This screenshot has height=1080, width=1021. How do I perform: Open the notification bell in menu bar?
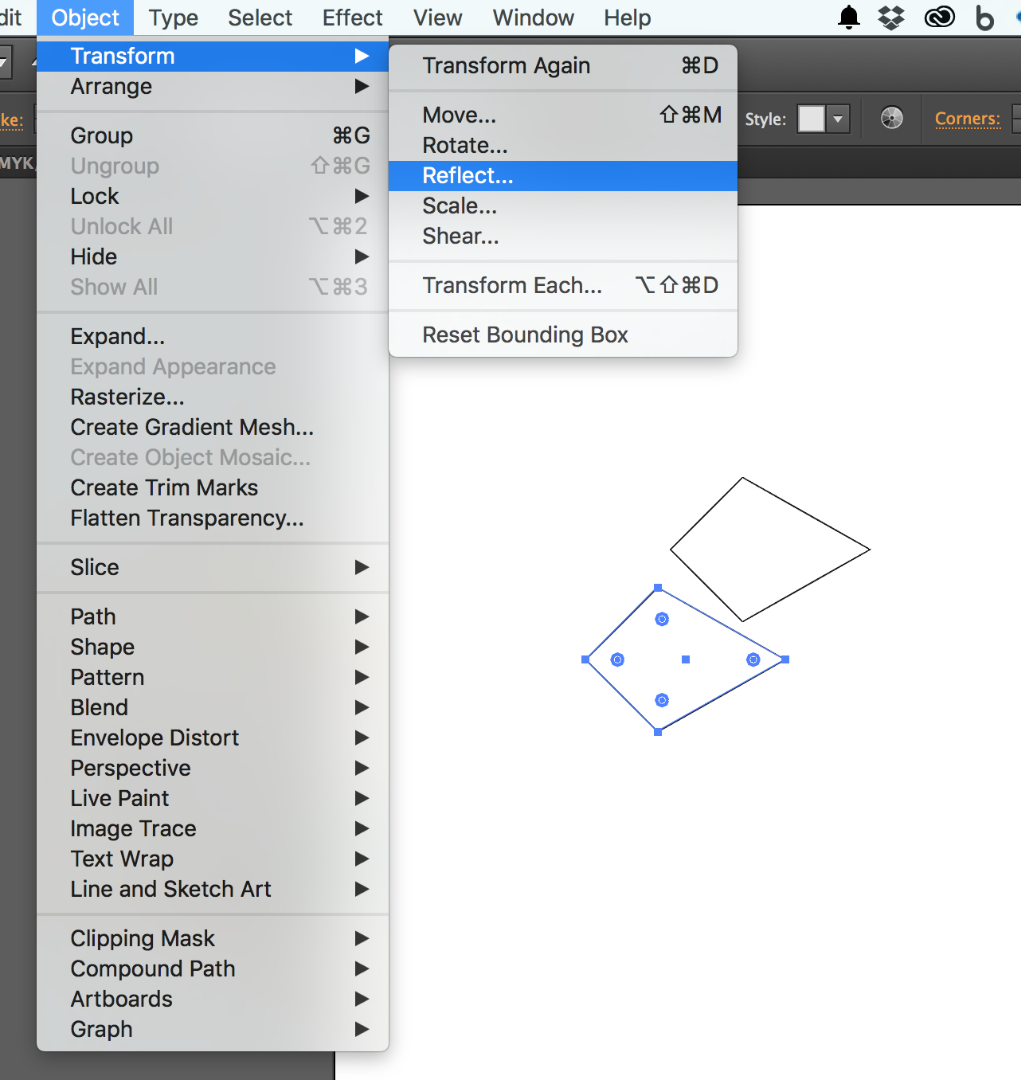[849, 17]
